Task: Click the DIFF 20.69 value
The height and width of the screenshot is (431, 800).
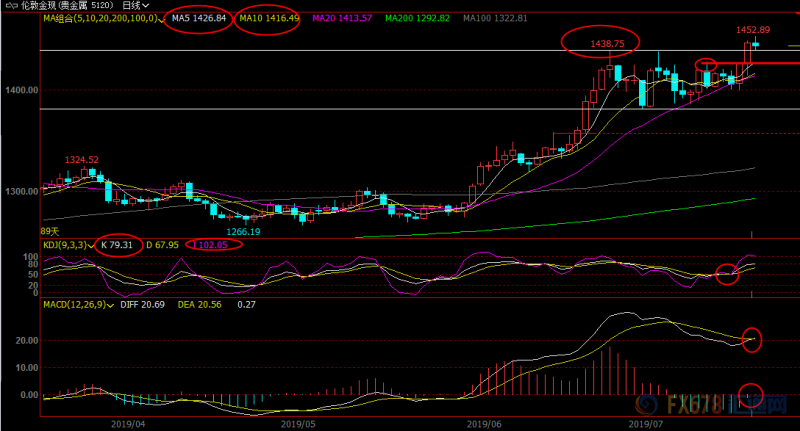Action: coord(142,305)
